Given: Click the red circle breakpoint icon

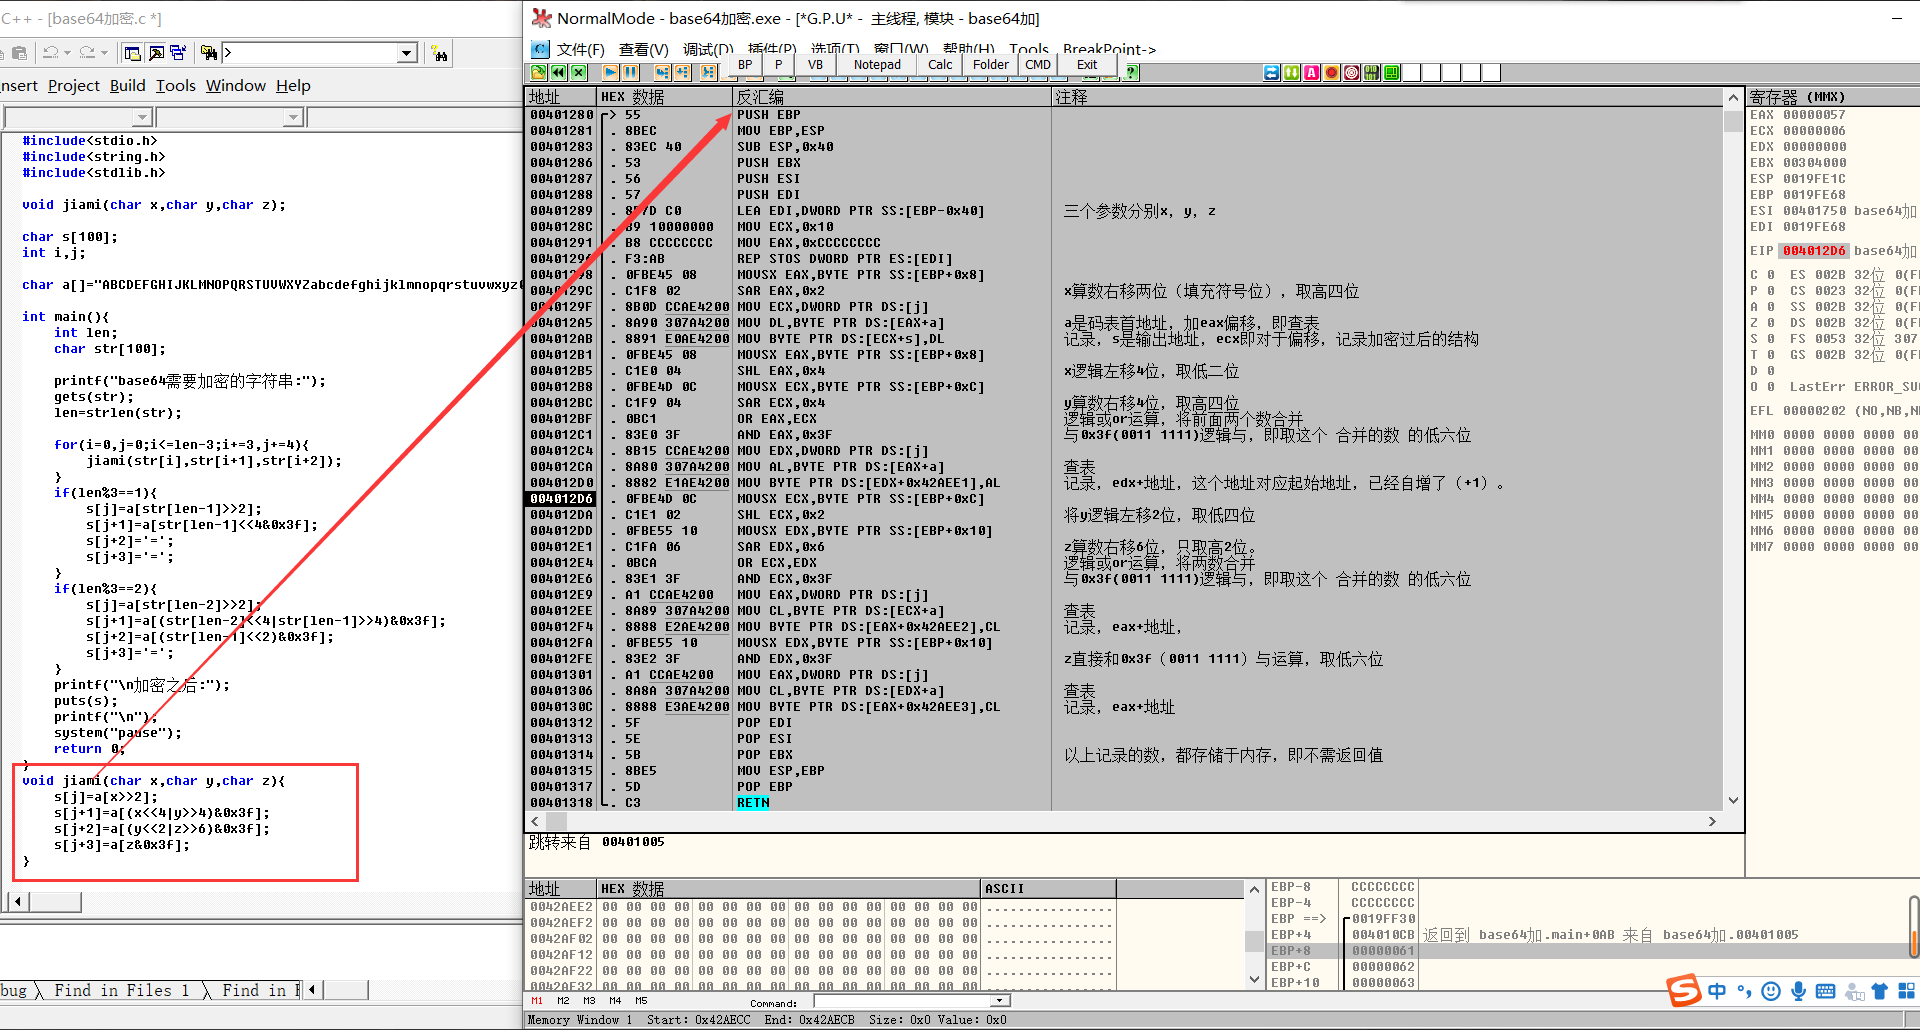Looking at the screenshot, I should click(1331, 72).
